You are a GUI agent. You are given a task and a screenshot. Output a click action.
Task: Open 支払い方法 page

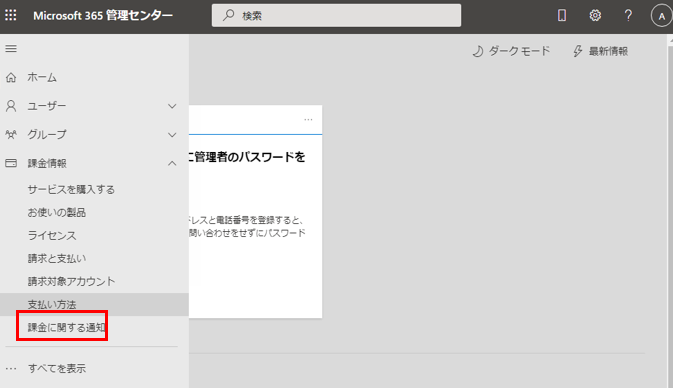(94, 304)
